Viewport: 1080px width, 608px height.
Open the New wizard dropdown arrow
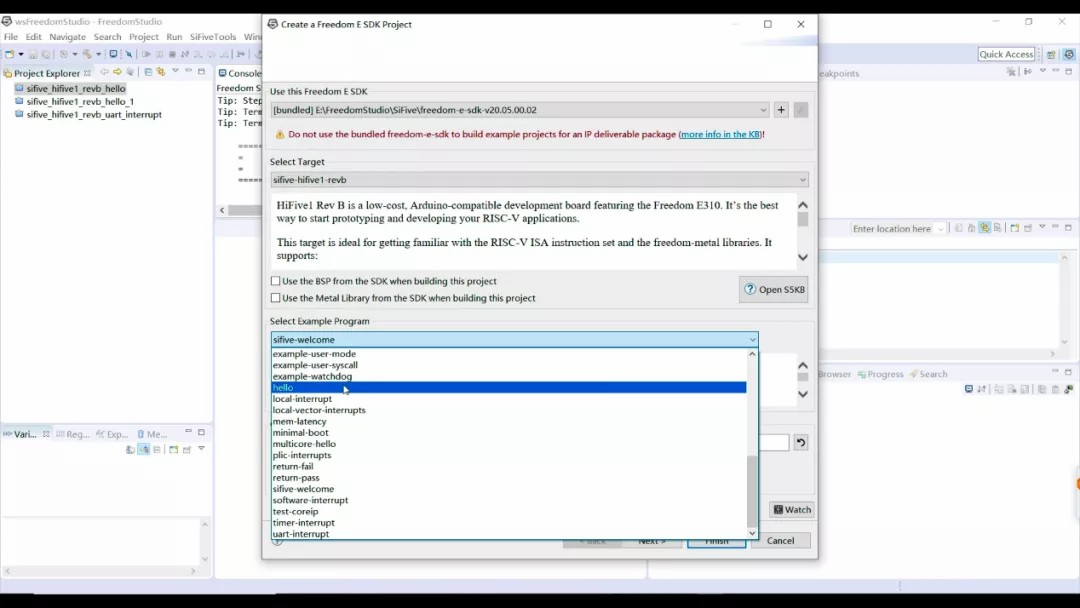pyautogui.click(x=21, y=54)
